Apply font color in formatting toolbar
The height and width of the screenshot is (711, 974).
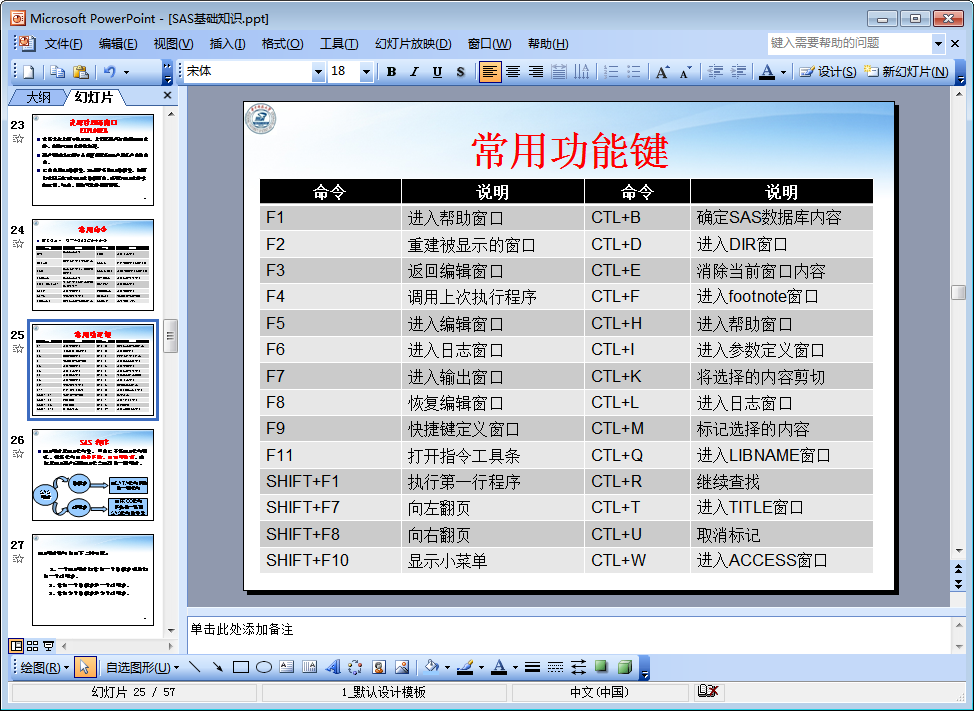767,72
